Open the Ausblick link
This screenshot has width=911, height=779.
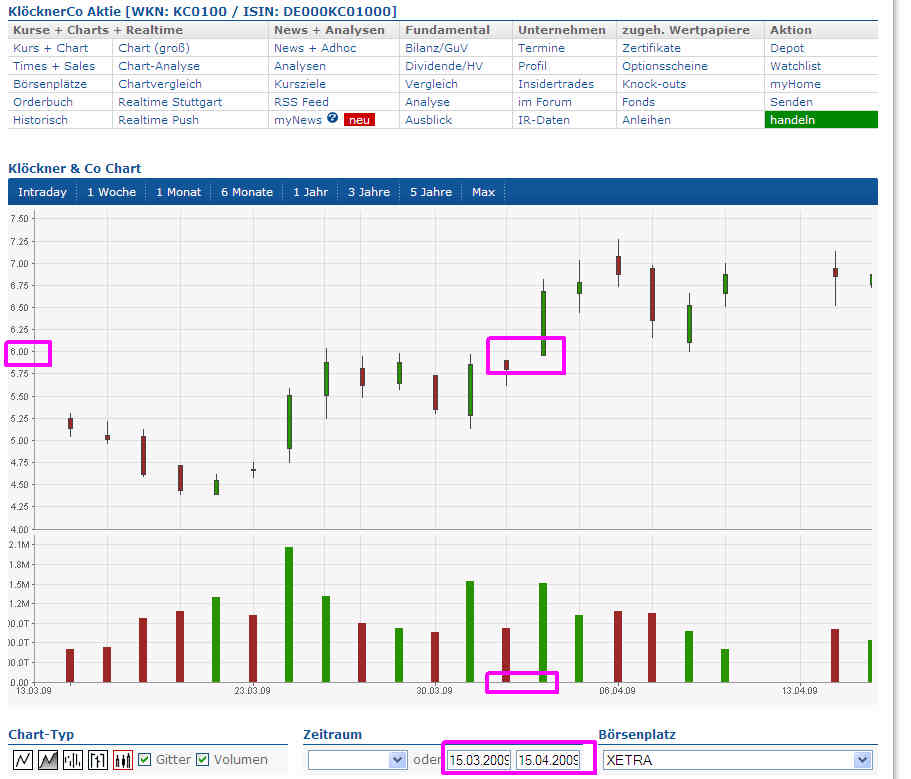428,120
